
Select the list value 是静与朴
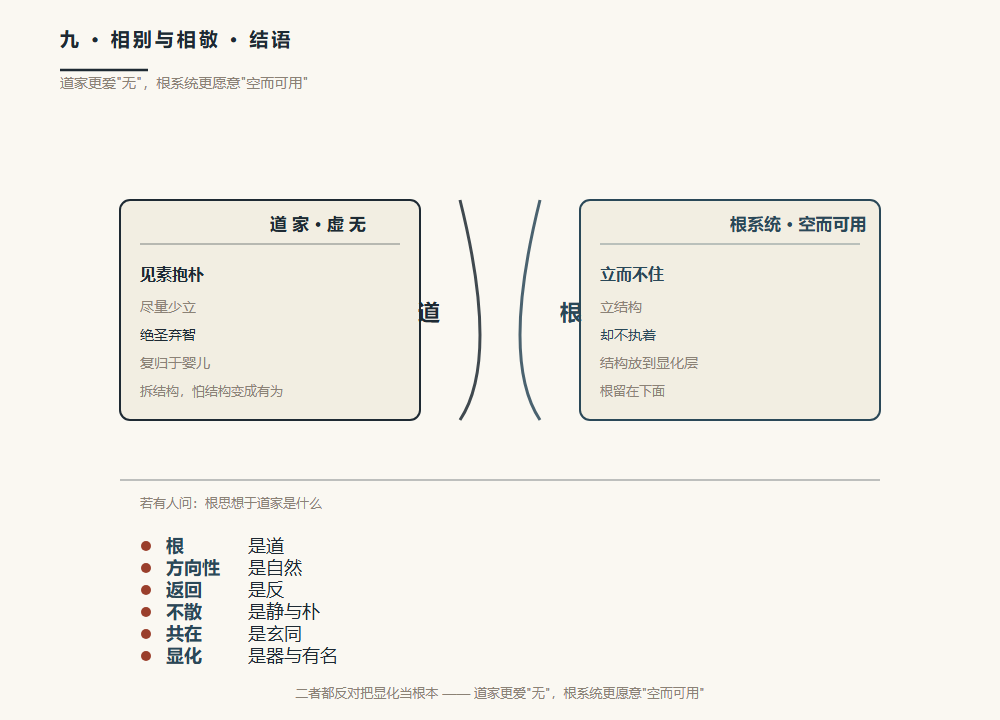[284, 612]
